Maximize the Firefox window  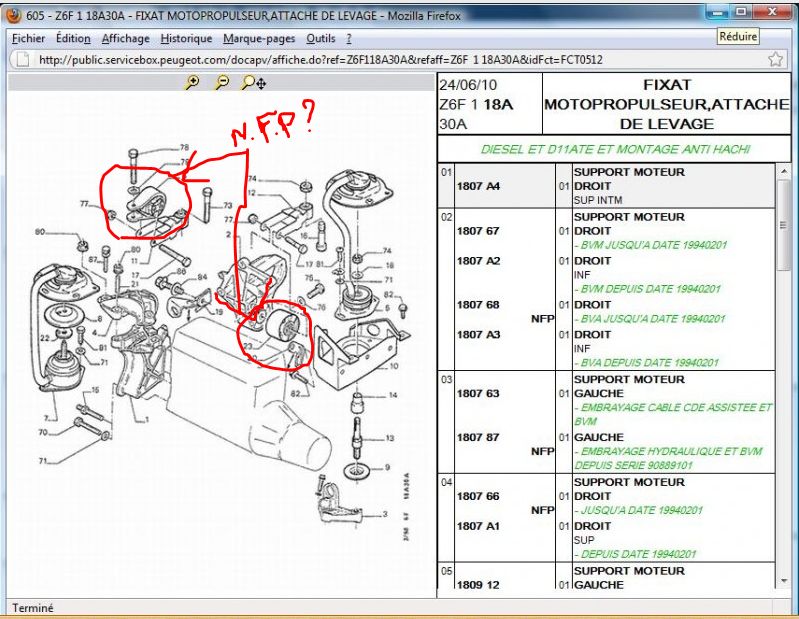(741, 12)
